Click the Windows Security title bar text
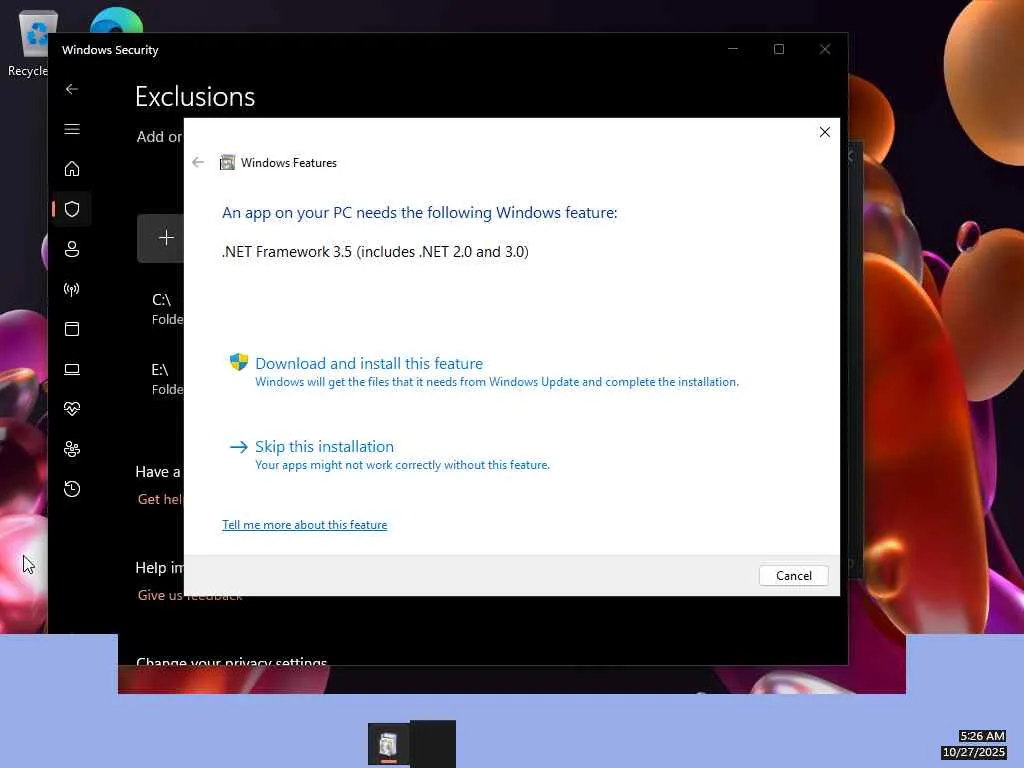The width and height of the screenshot is (1024, 768). tap(110, 50)
